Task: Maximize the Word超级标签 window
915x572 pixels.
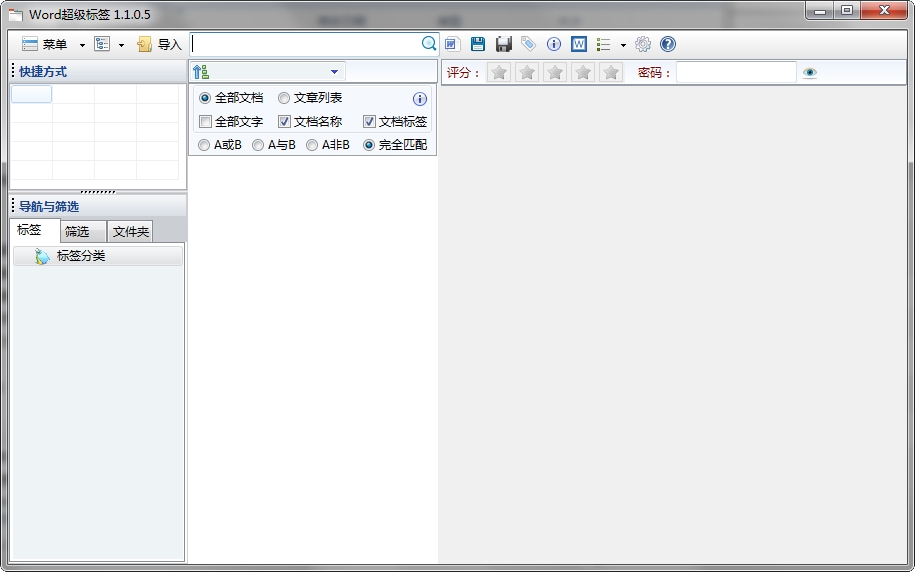Action: [x=847, y=11]
